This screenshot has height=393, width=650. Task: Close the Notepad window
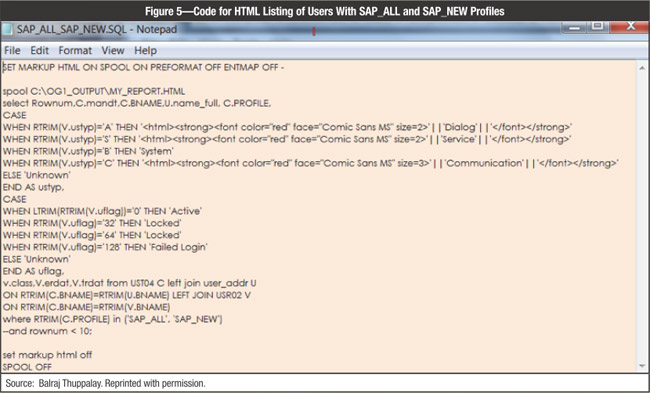[x=631, y=27]
